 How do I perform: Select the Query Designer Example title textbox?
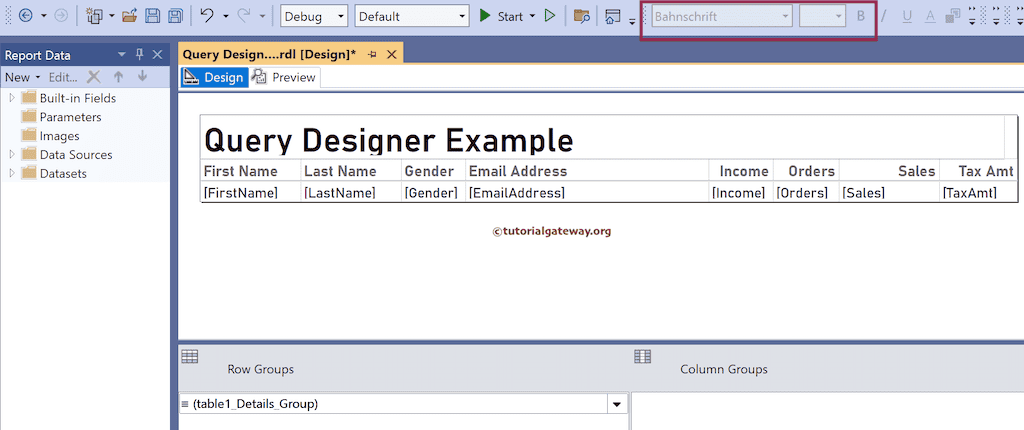(602, 137)
